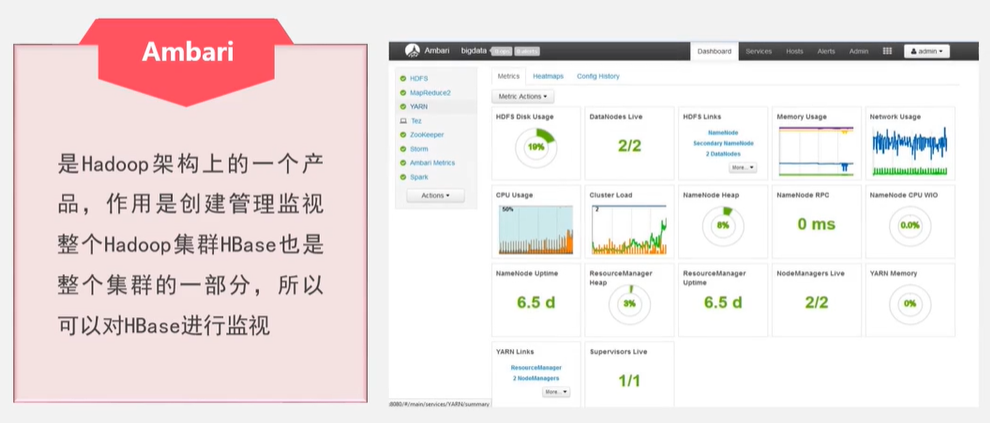This screenshot has width=990, height=423.
Task: Click the ResourceManager Heap gauge
Action: (x=629, y=304)
